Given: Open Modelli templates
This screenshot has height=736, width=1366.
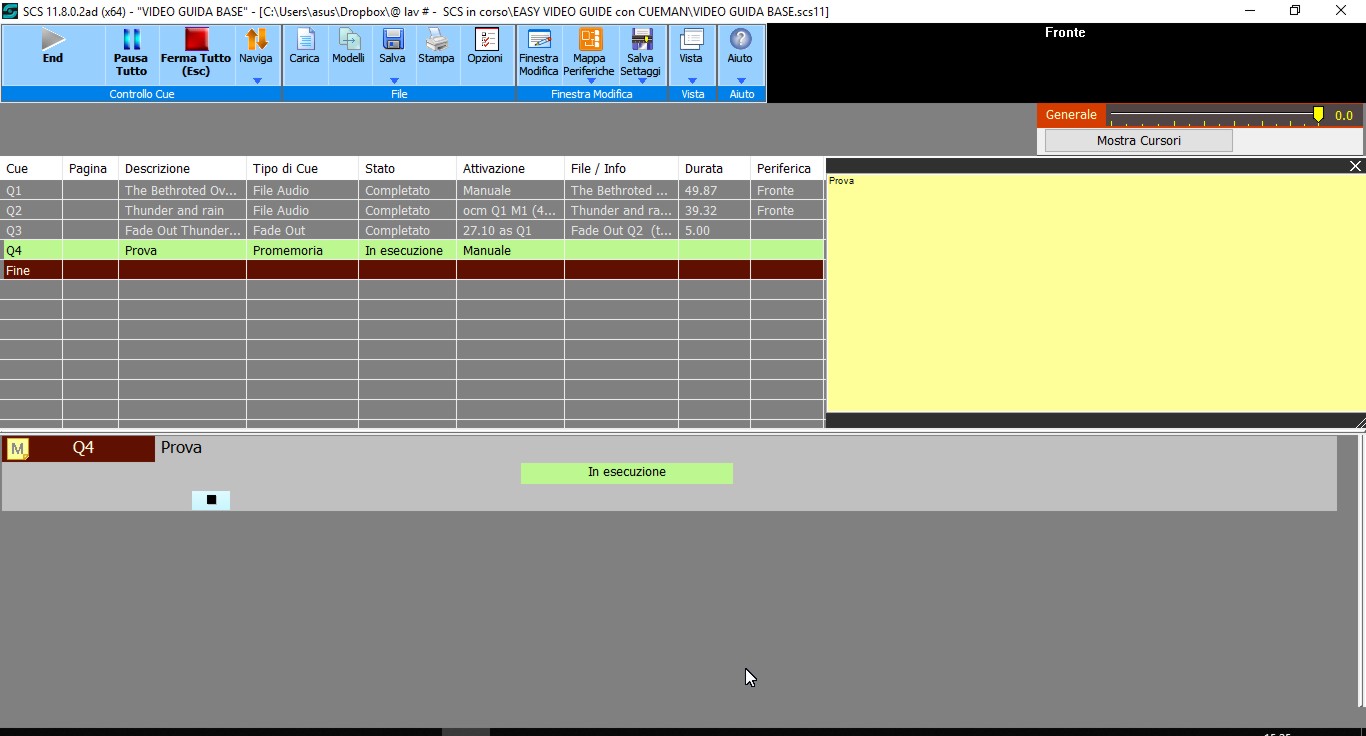Looking at the screenshot, I should coord(348,47).
